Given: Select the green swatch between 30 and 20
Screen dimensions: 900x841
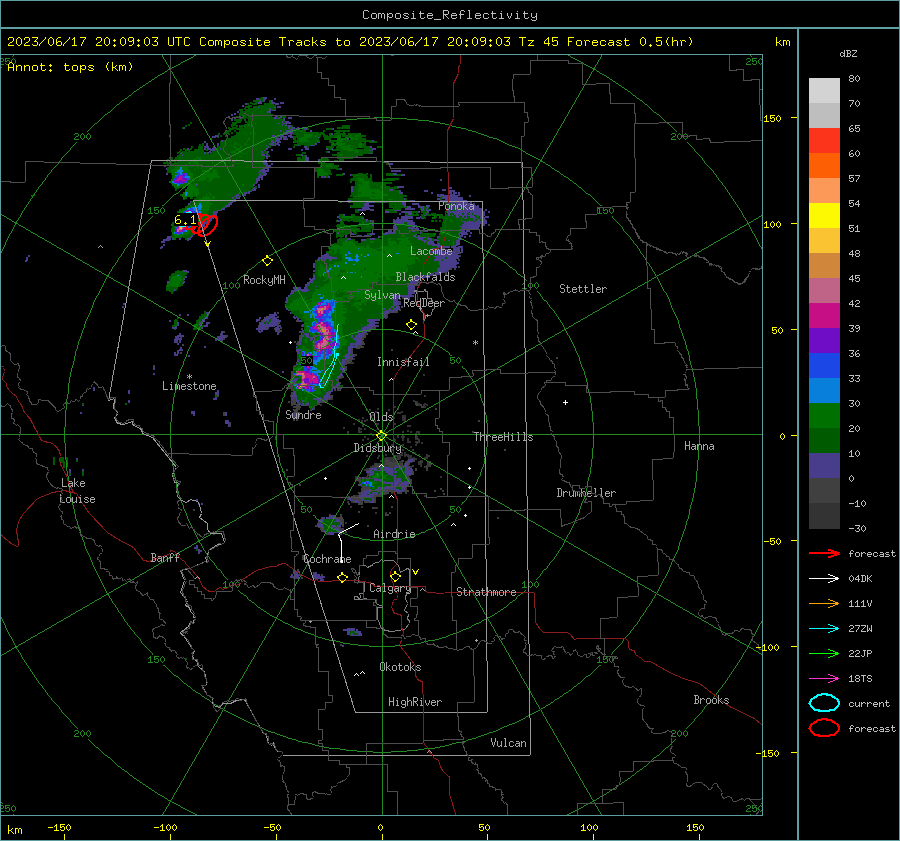Looking at the screenshot, I should point(824,416).
